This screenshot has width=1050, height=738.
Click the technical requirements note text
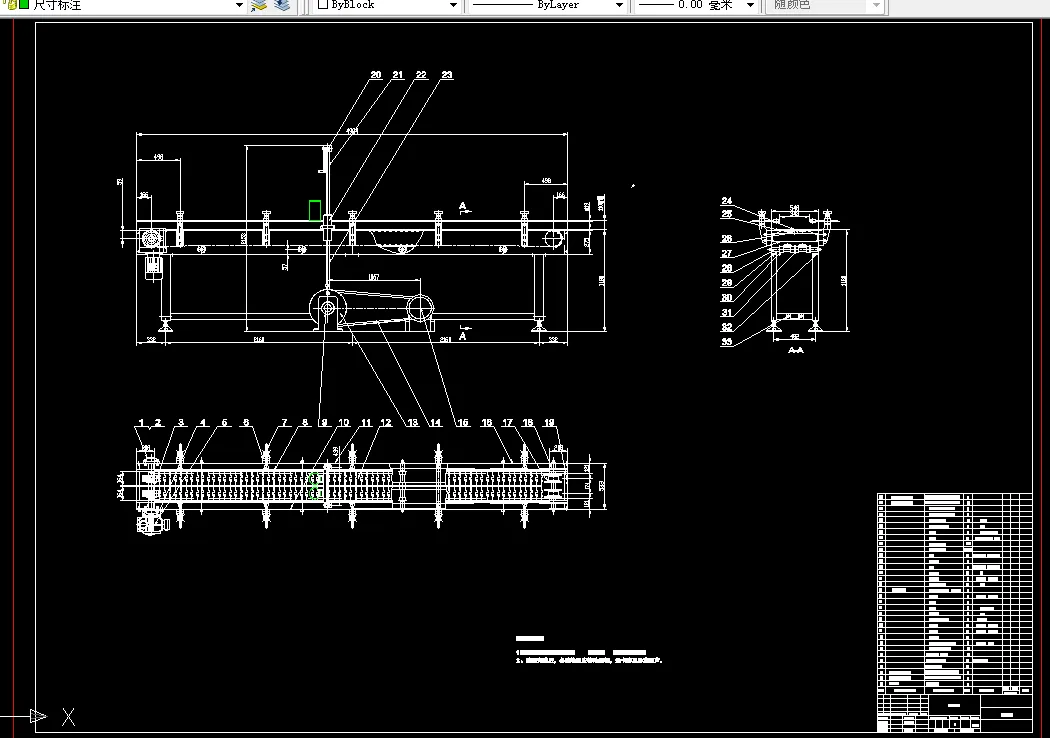coord(589,656)
